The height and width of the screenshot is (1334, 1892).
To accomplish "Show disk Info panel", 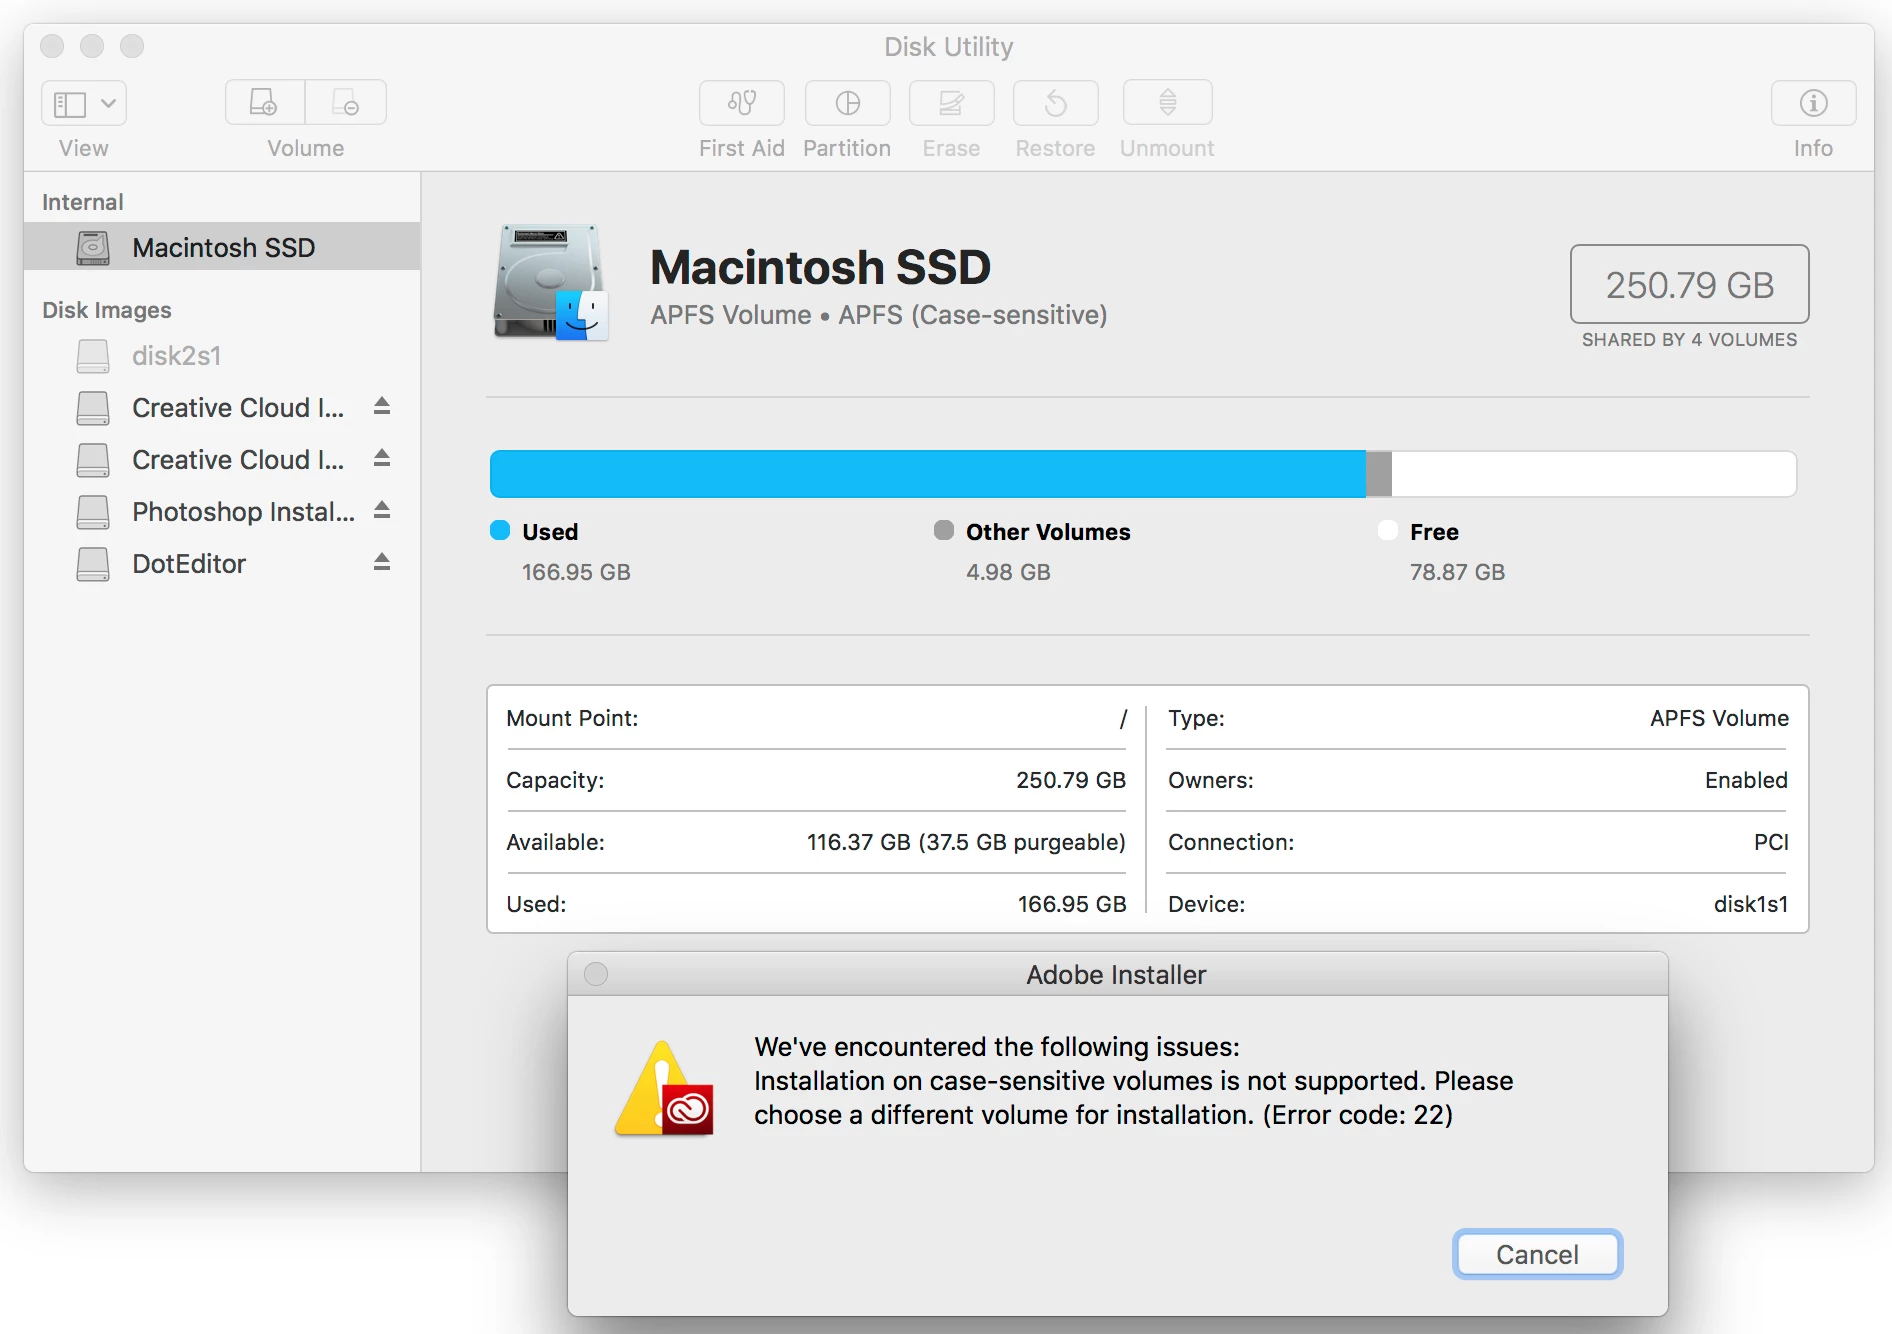I will [x=1813, y=103].
